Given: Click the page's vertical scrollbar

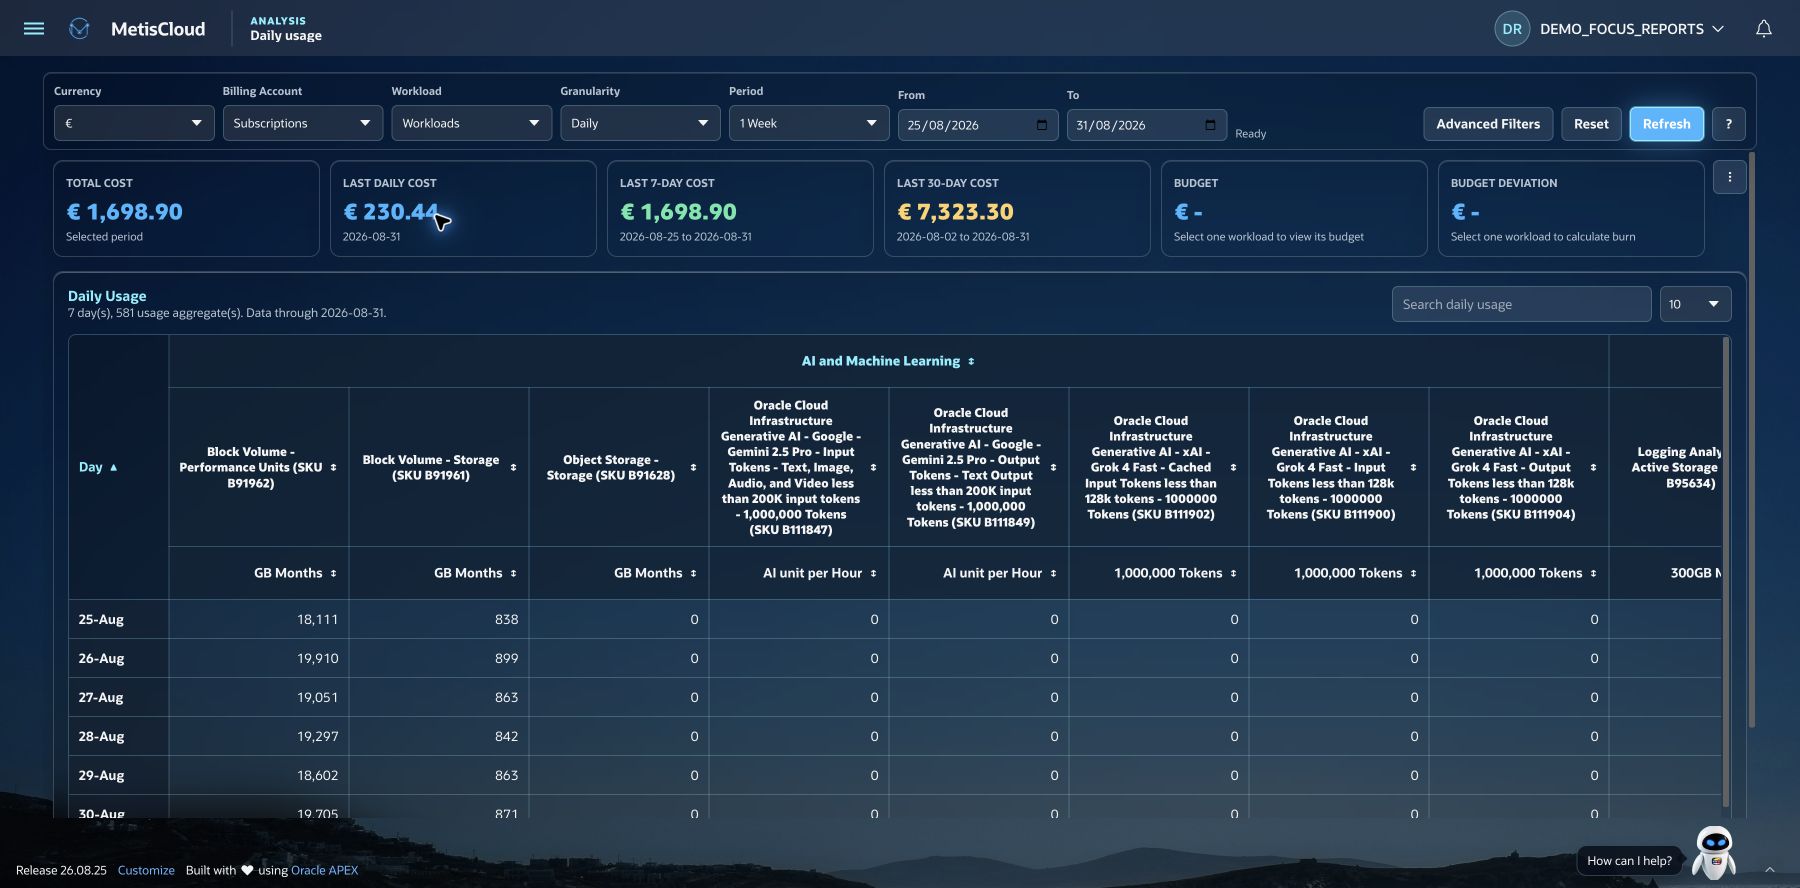Looking at the screenshot, I should tap(1751, 440).
